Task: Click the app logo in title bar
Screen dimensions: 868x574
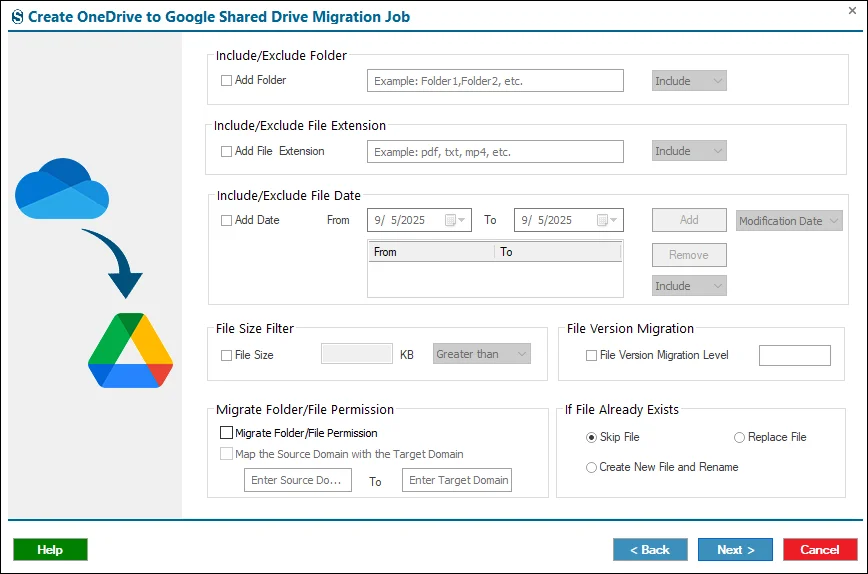Action: point(18,17)
